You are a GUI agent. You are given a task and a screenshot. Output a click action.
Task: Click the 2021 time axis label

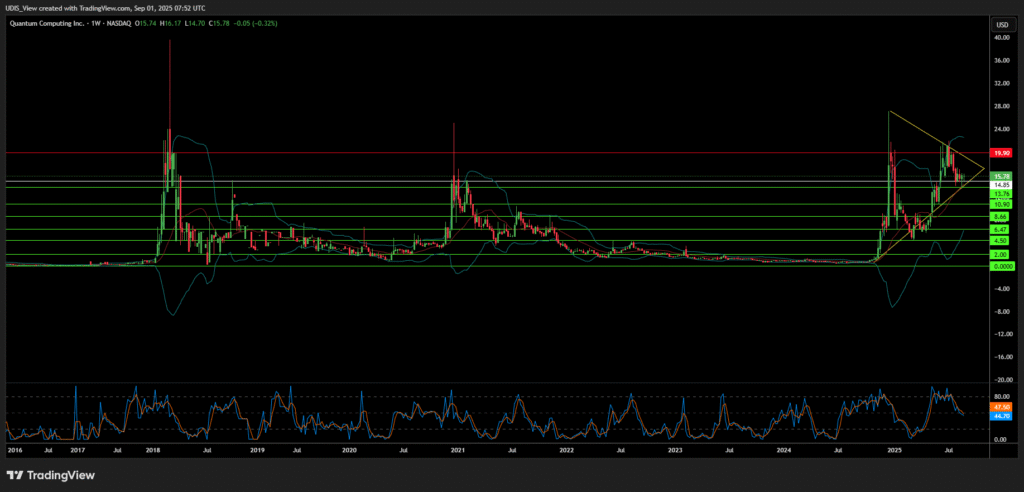tap(458, 451)
